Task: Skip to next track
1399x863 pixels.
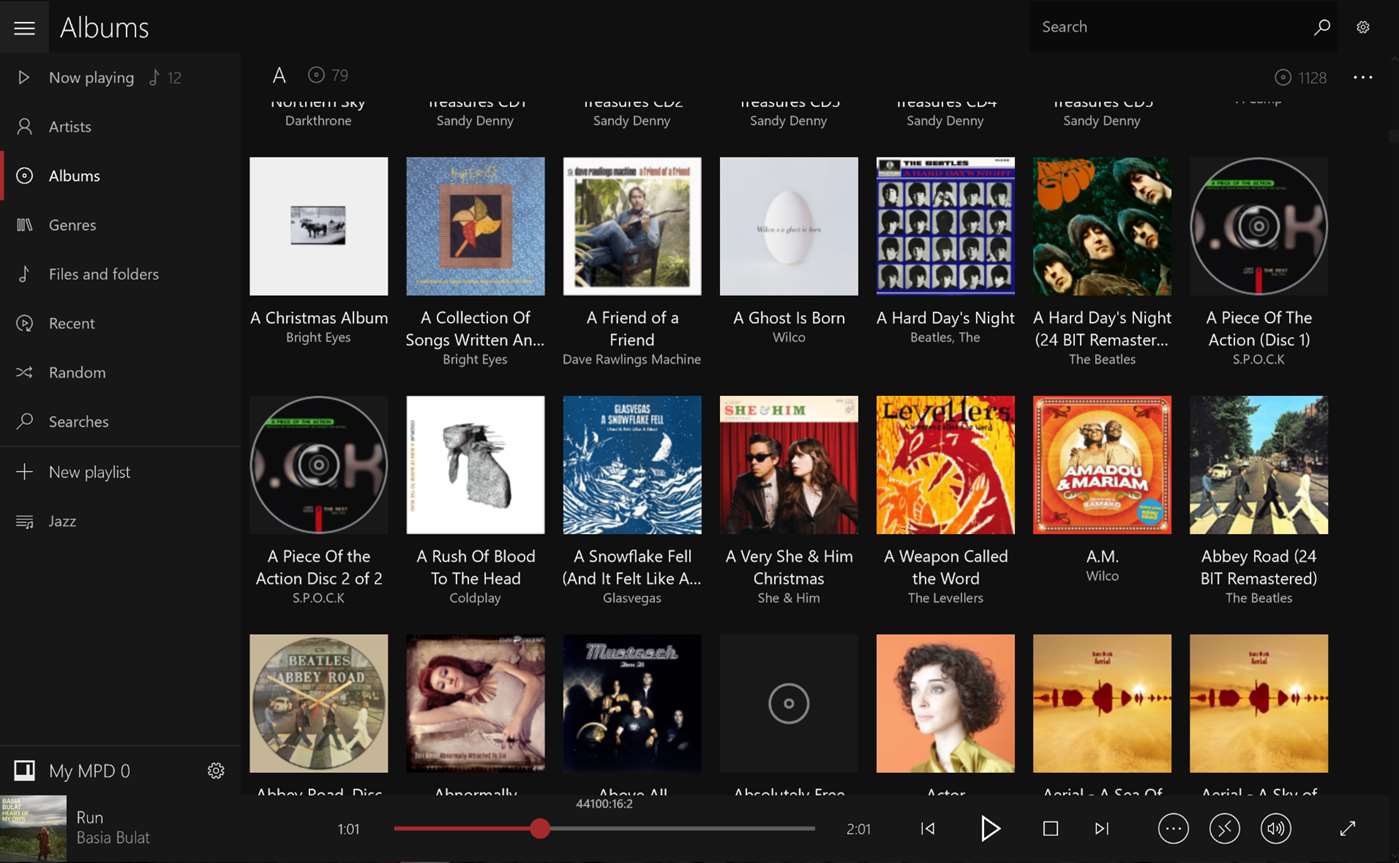Action: (1102, 828)
